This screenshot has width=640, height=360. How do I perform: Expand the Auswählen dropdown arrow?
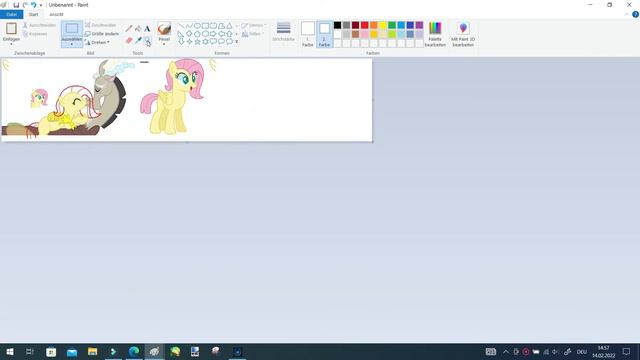[x=71, y=44]
